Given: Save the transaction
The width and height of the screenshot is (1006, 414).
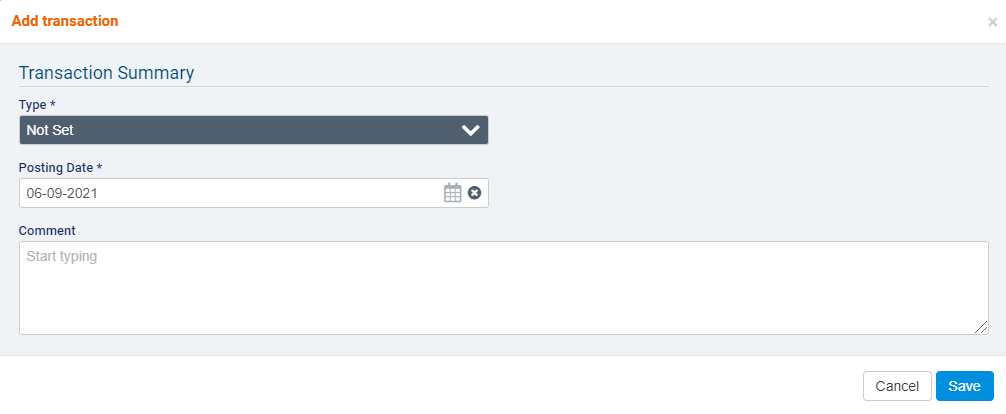Looking at the screenshot, I should 964,386.
